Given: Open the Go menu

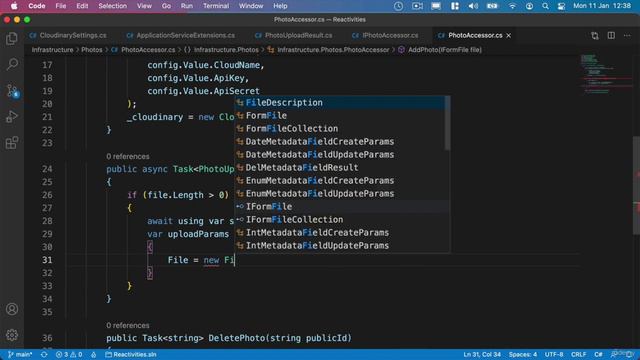Looking at the screenshot, I should point(166,6).
